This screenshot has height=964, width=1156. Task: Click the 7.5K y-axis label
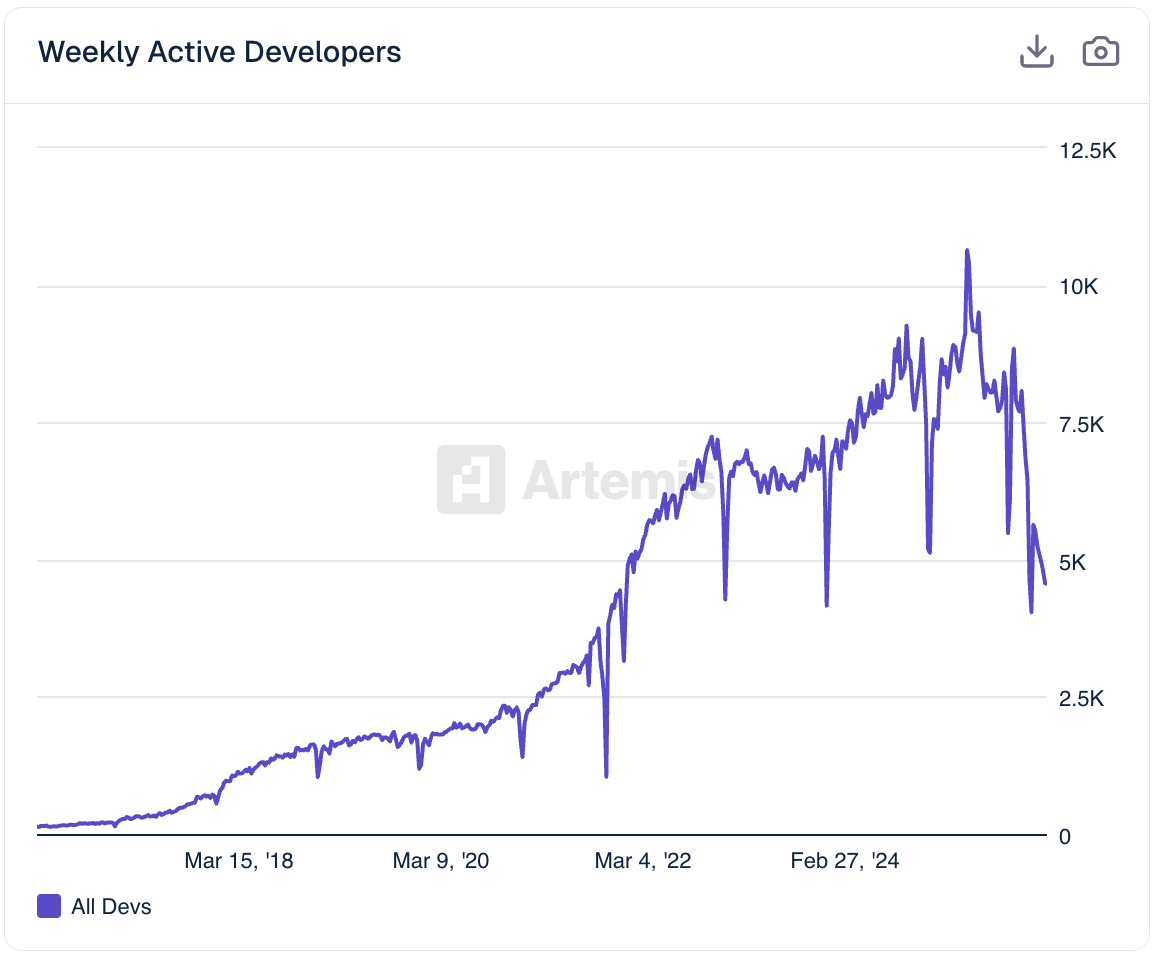tap(1082, 425)
